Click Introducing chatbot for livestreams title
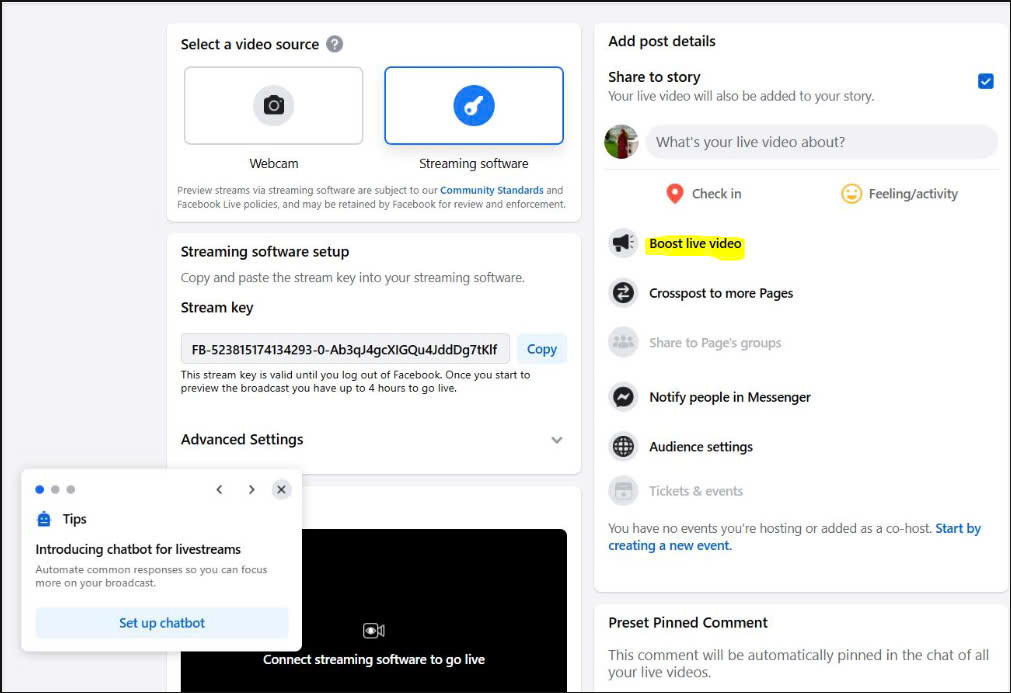1011x693 pixels. [138, 549]
